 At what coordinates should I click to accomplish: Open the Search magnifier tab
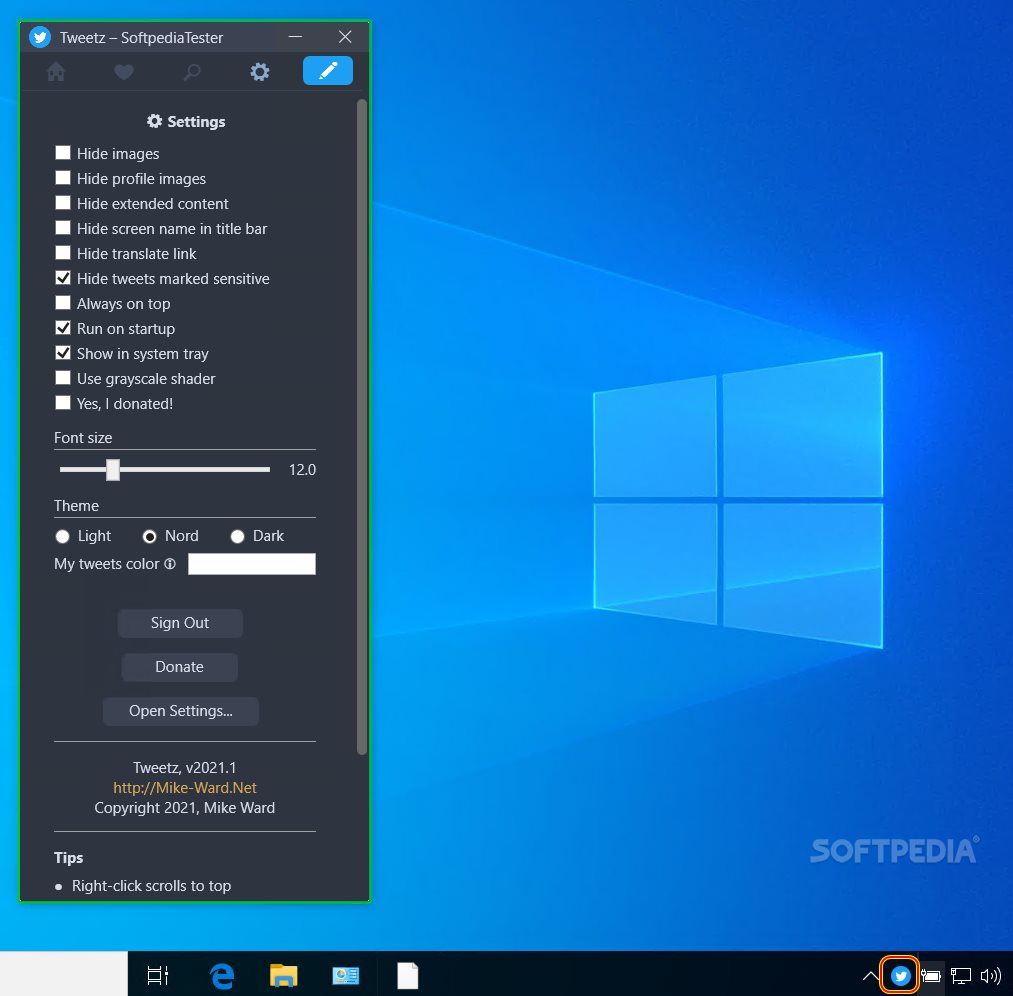[x=192, y=72]
